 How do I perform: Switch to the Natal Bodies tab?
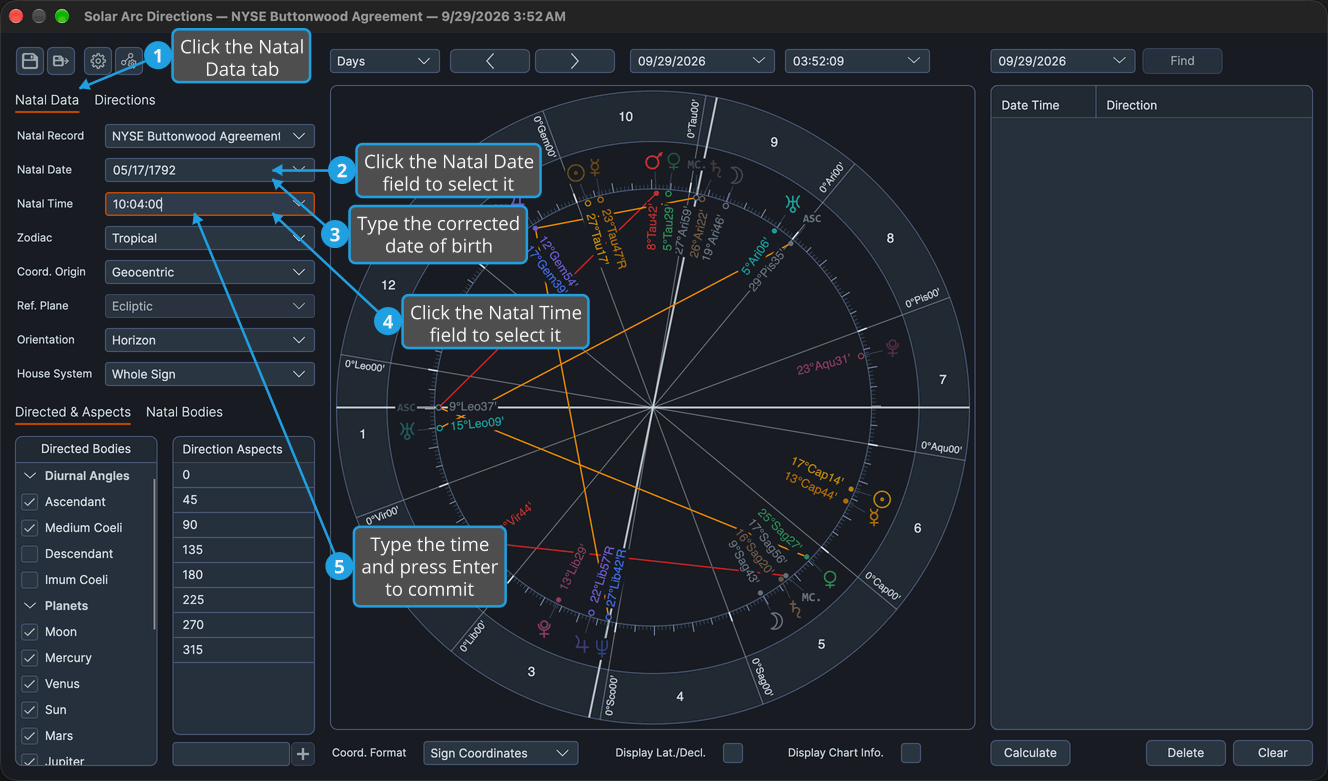click(184, 412)
